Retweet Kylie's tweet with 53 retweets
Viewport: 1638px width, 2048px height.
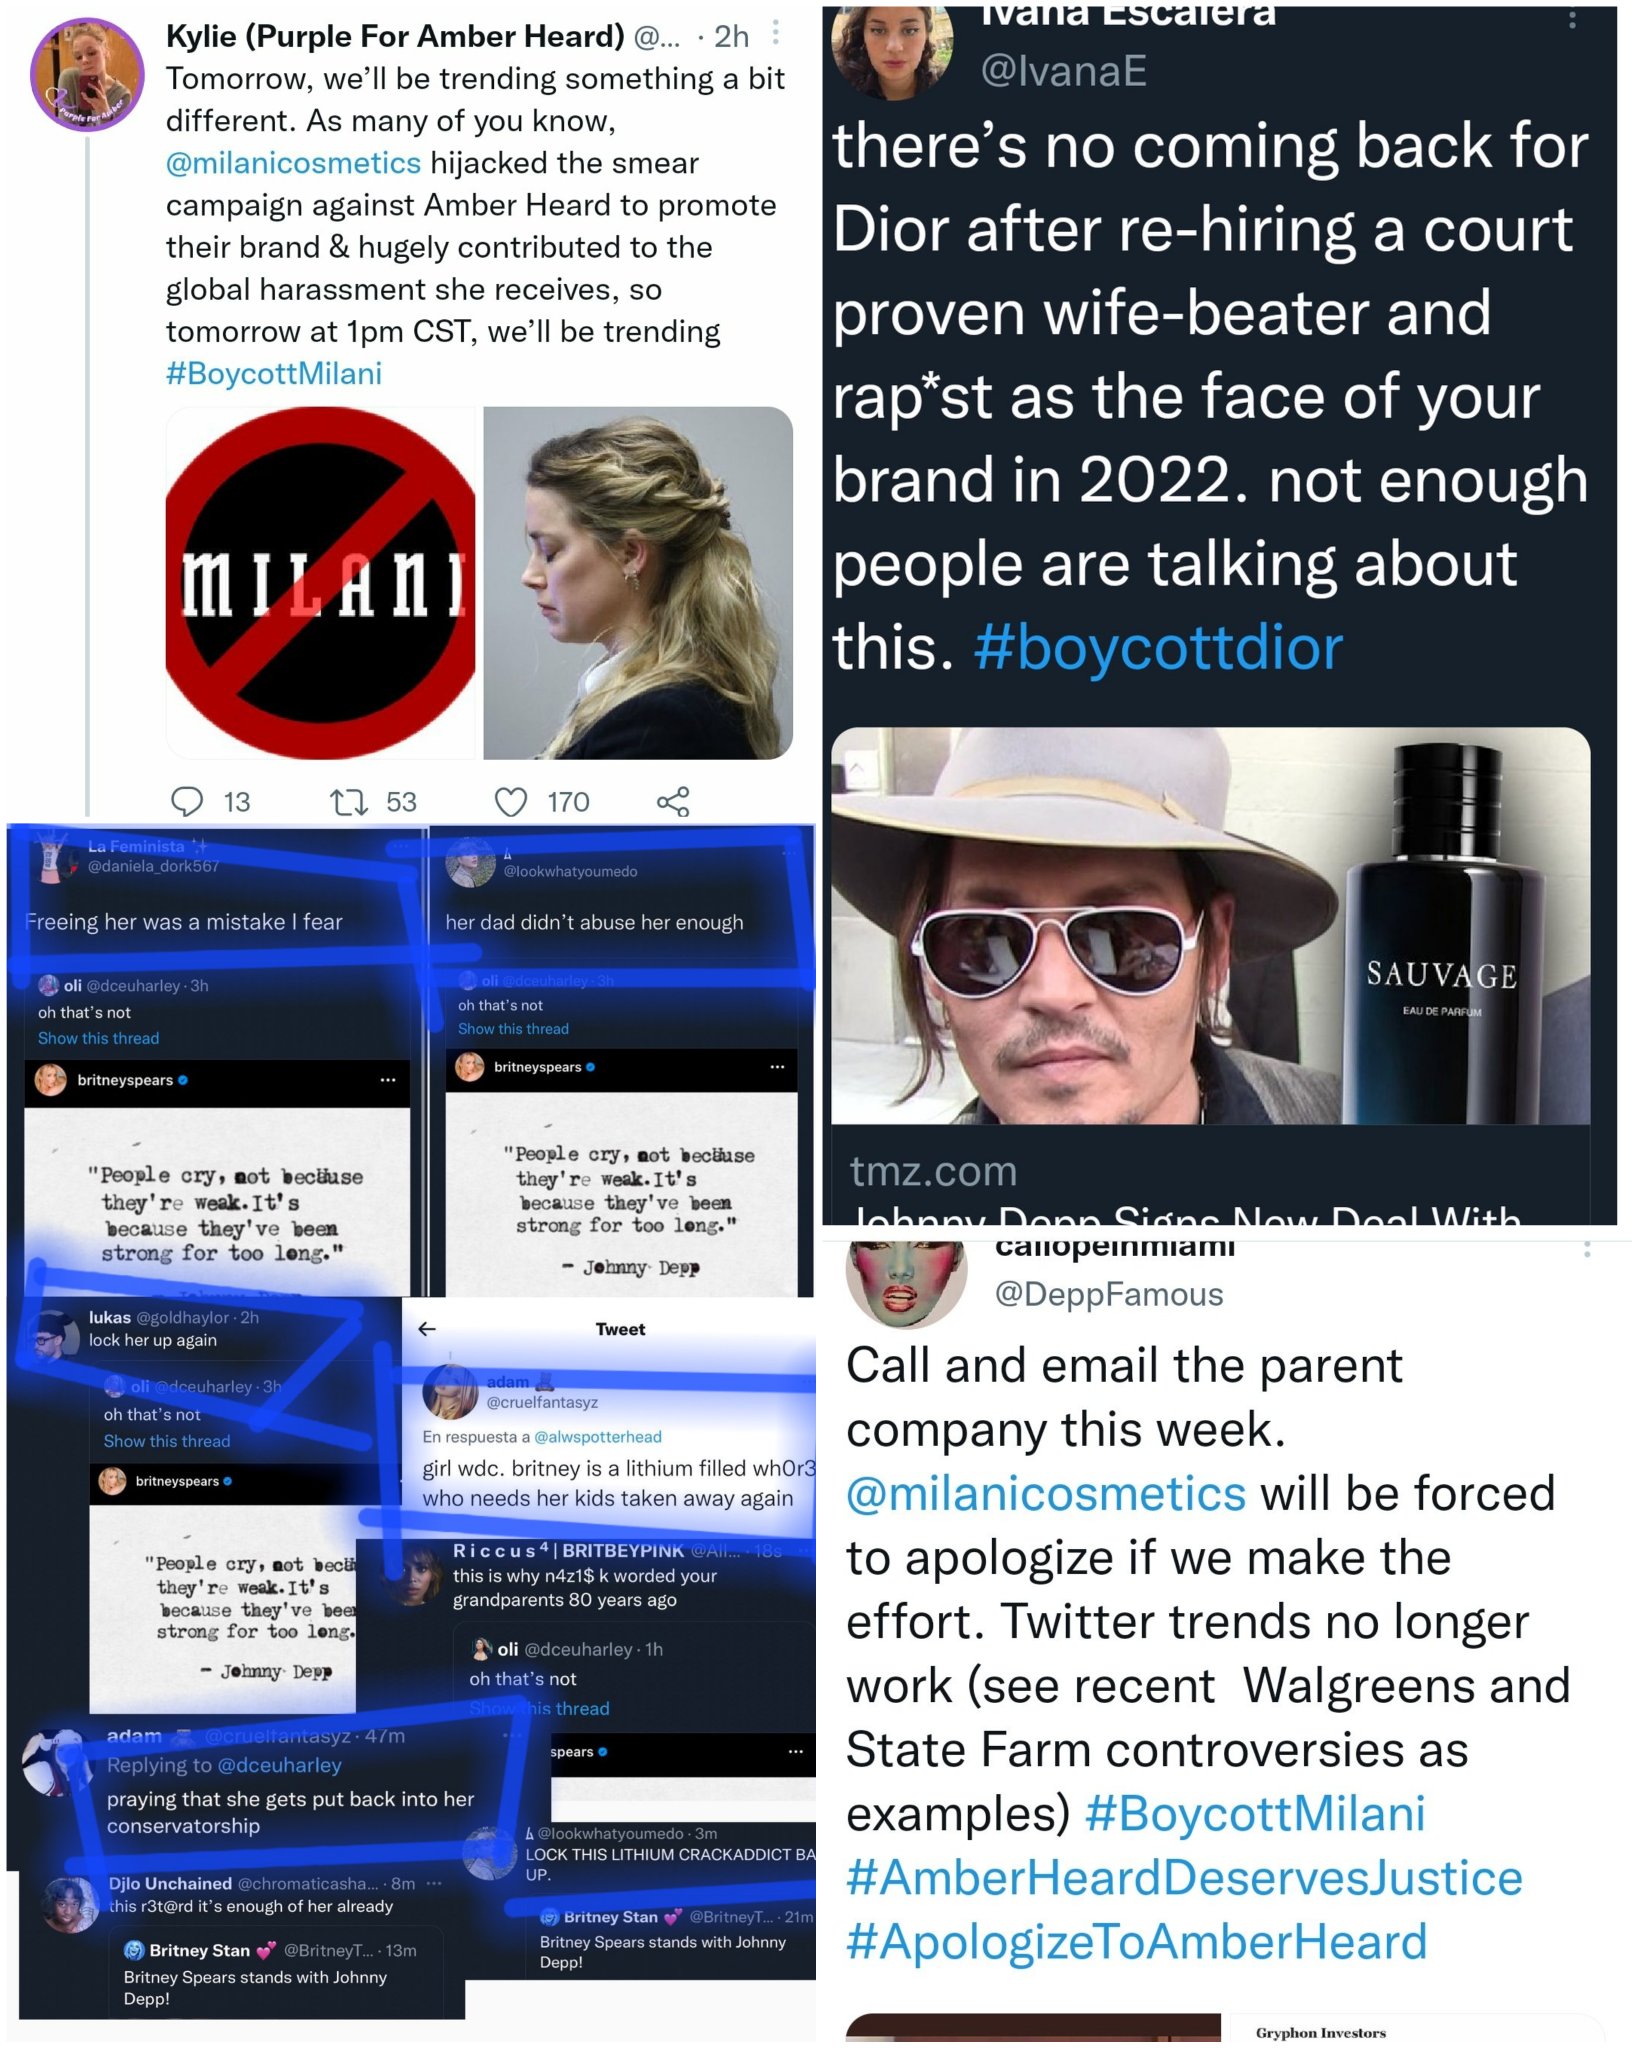point(349,801)
